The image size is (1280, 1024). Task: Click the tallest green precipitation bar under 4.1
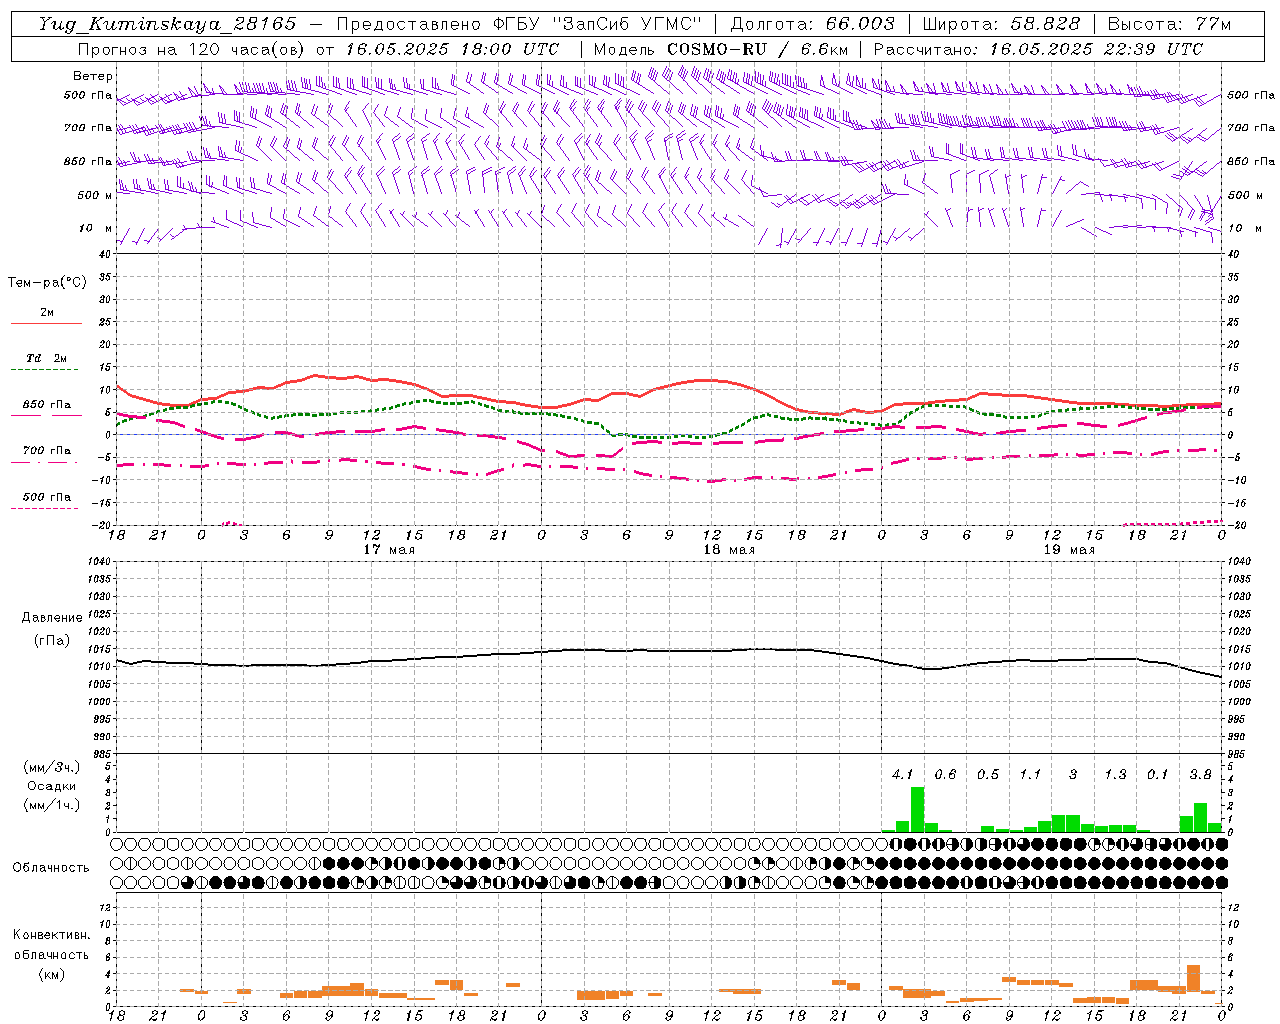[x=917, y=810]
